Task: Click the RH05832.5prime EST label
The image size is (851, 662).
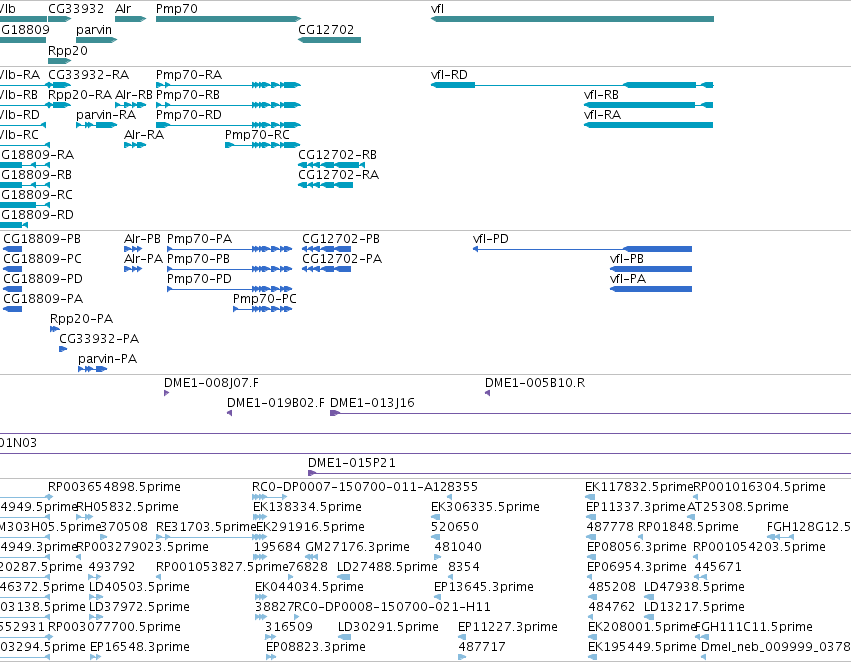Action: click(127, 507)
